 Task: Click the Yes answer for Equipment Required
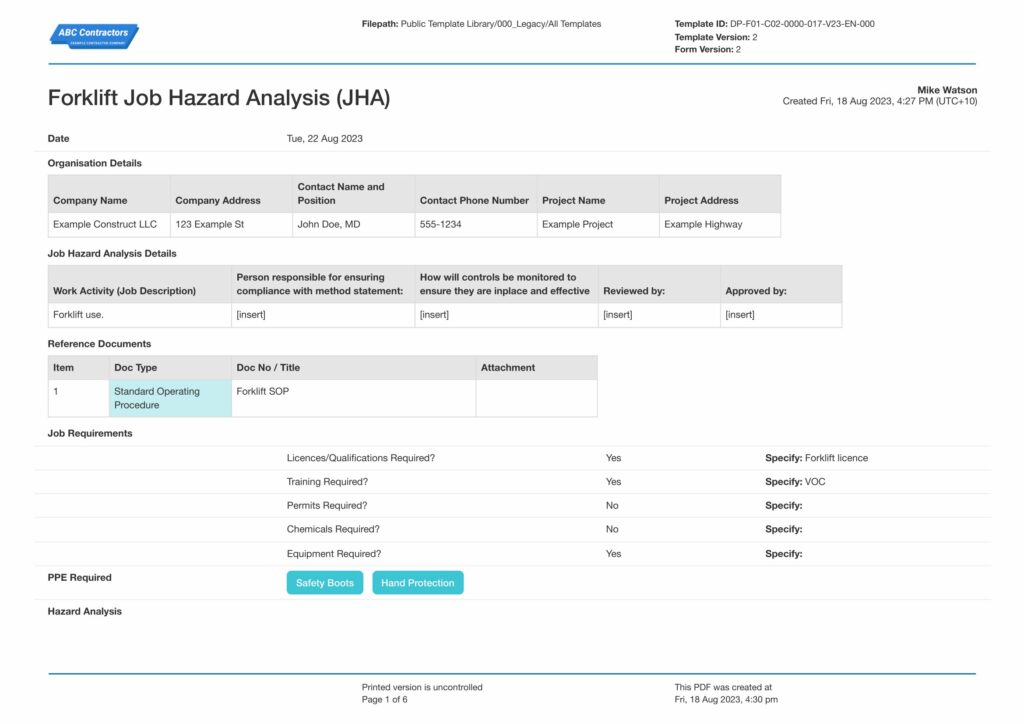(x=613, y=554)
